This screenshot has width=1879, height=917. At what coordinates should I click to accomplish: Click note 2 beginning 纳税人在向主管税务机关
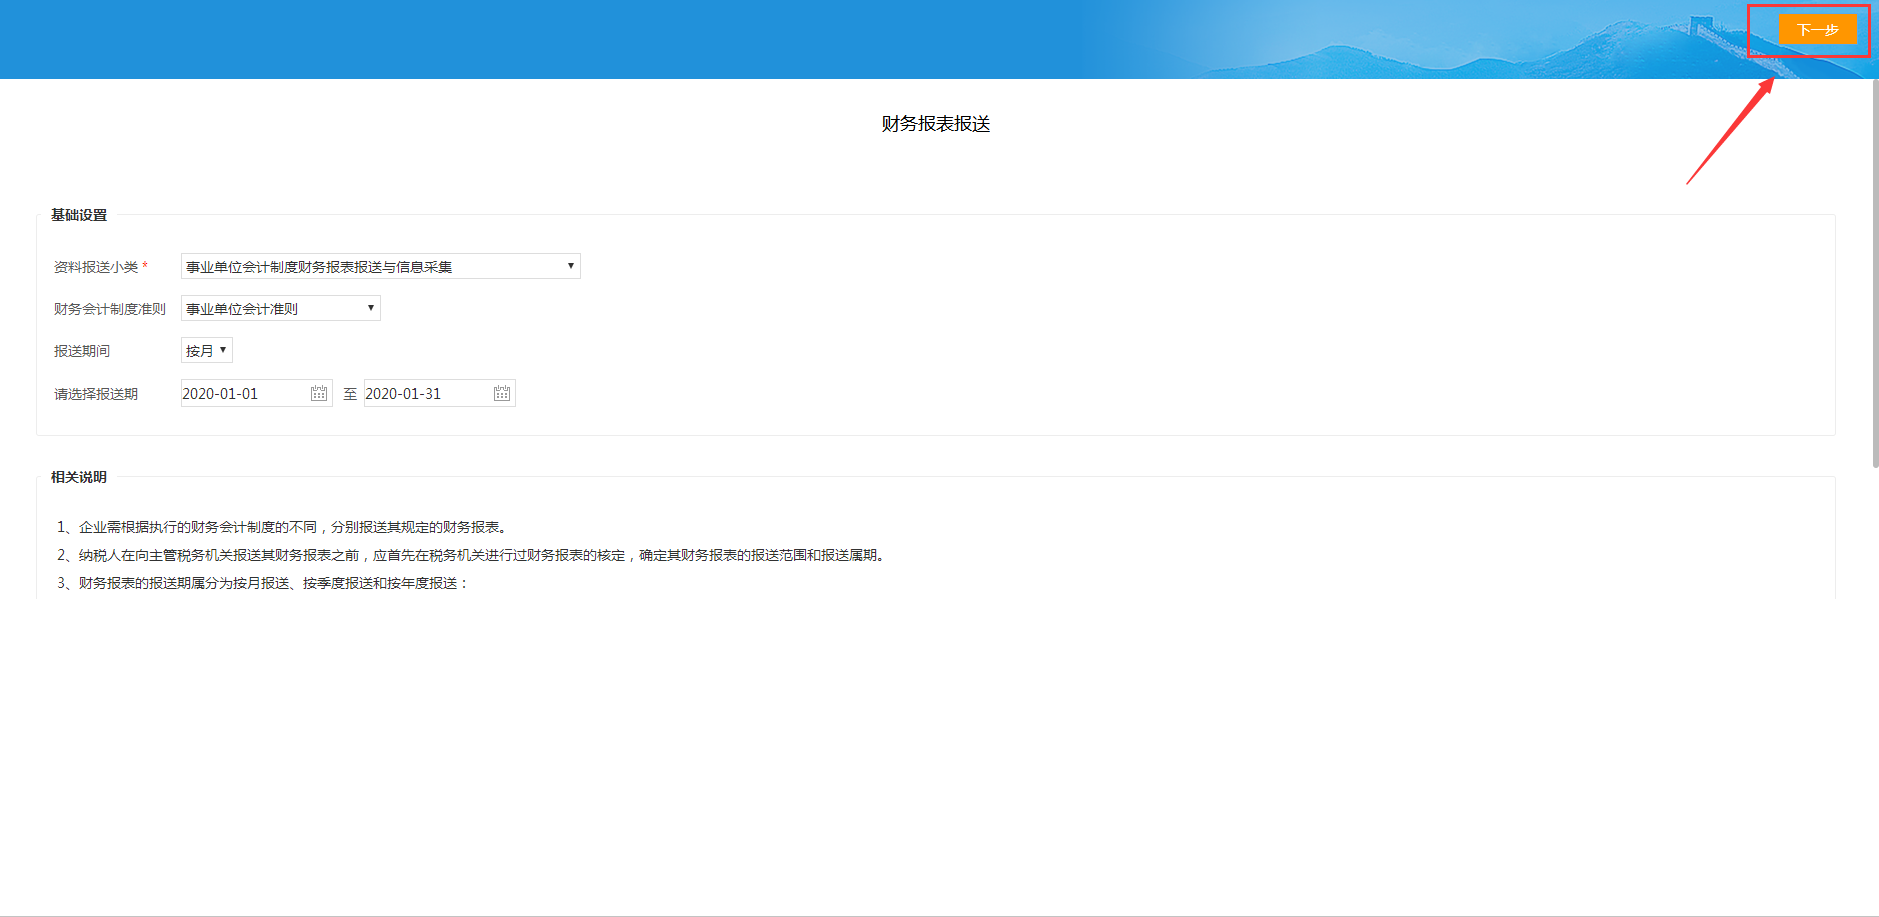point(471,555)
